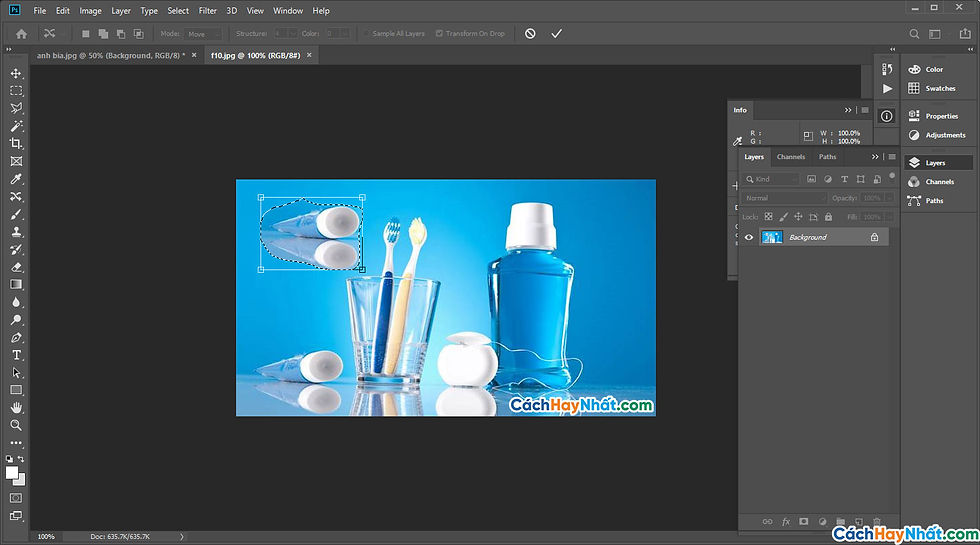
Task: Select the Rectangle shape tool
Action: coord(16,390)
